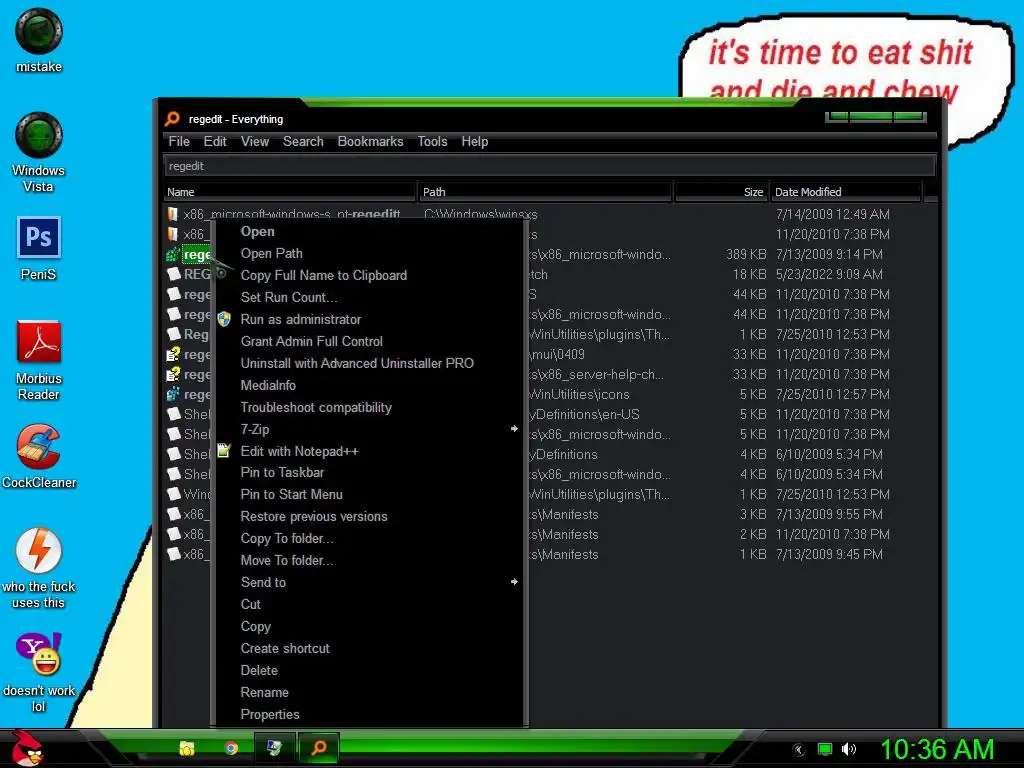
Task: Choose Copy in context menu
Action: coord(255,627)
